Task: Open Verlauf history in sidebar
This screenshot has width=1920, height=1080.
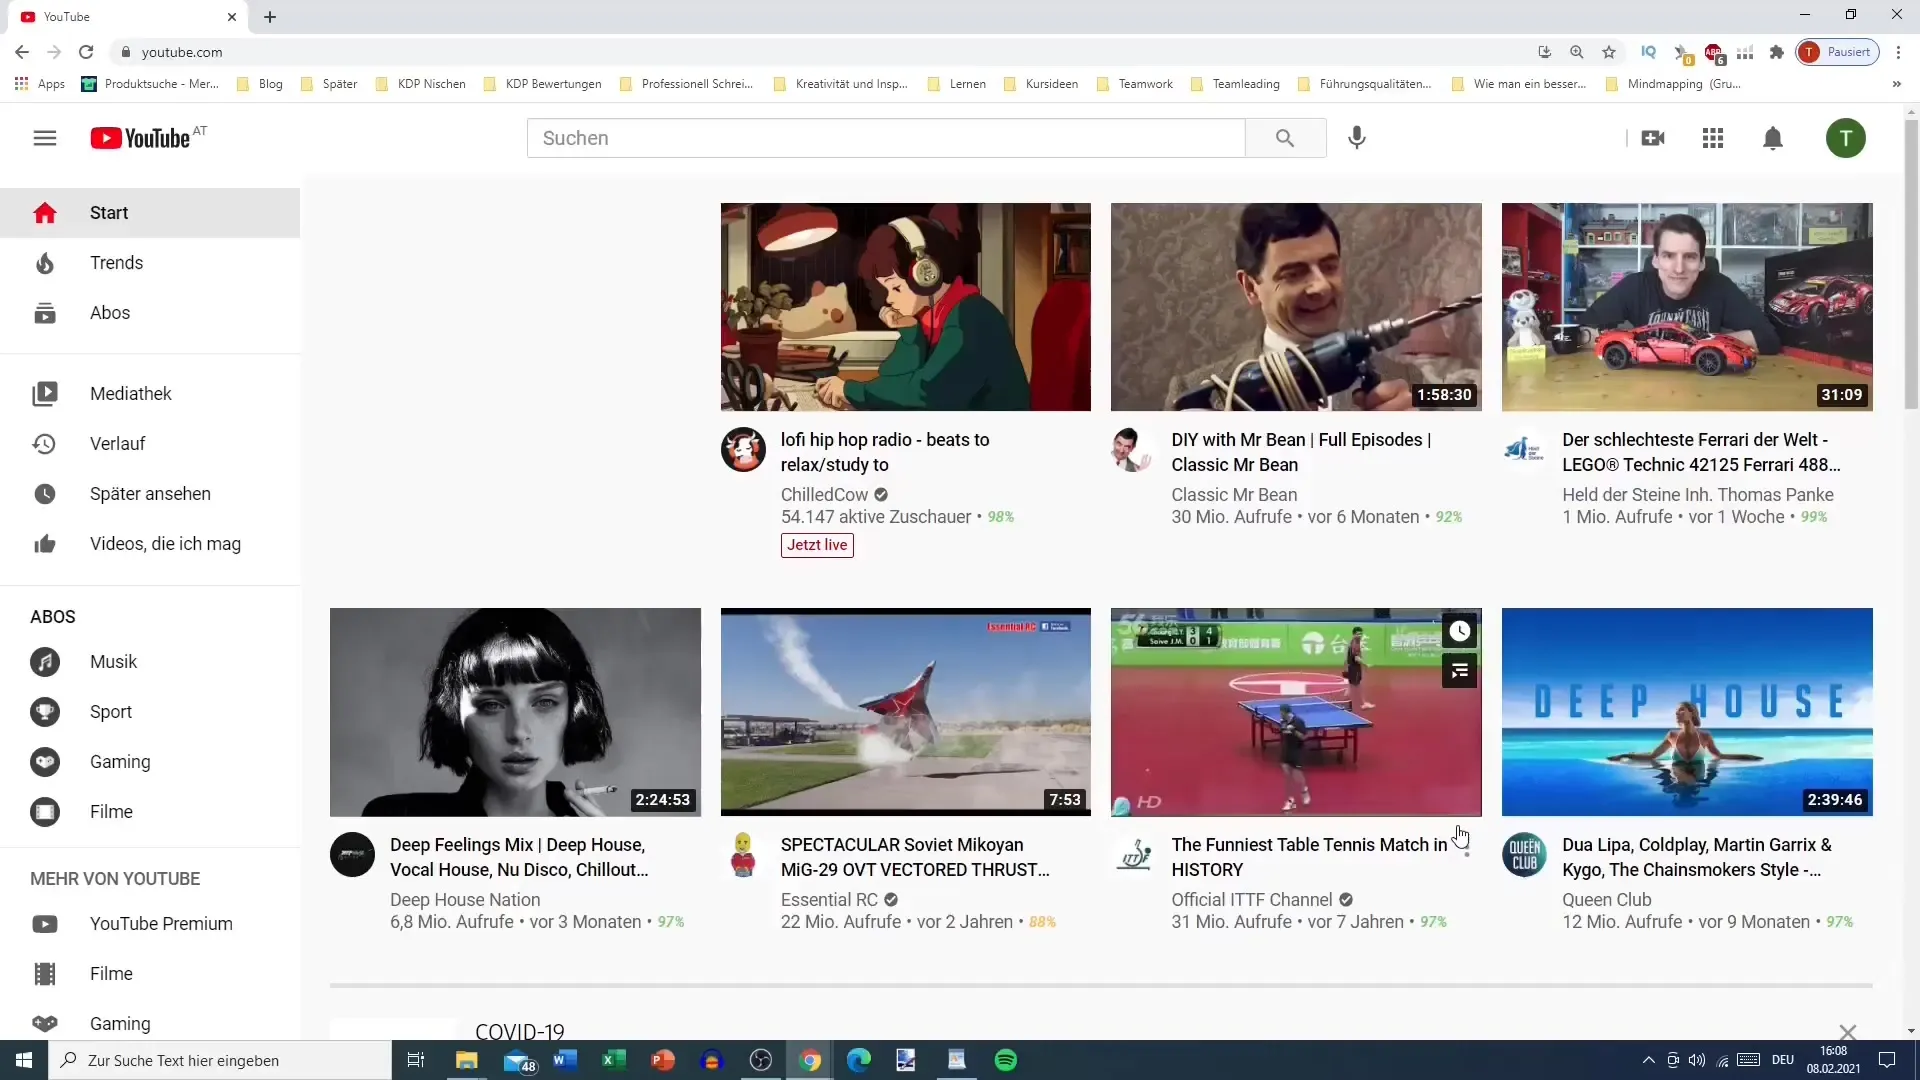Action: pyautogui.click(x=150, y=444)
